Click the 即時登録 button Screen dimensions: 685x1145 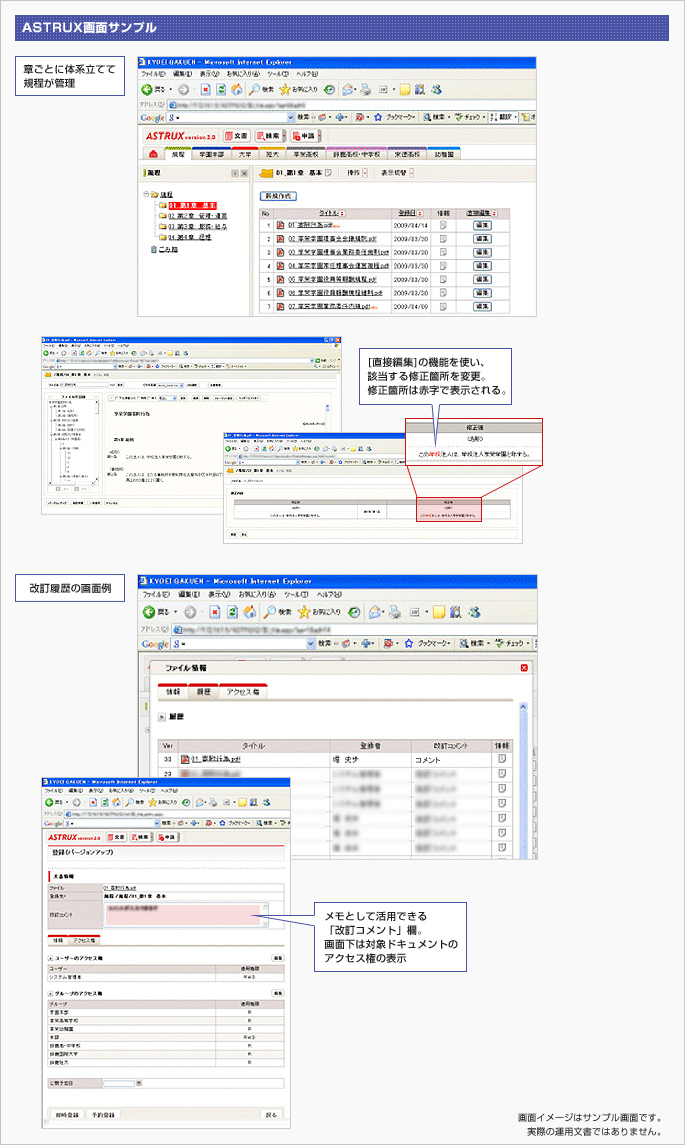point(67,1114)
